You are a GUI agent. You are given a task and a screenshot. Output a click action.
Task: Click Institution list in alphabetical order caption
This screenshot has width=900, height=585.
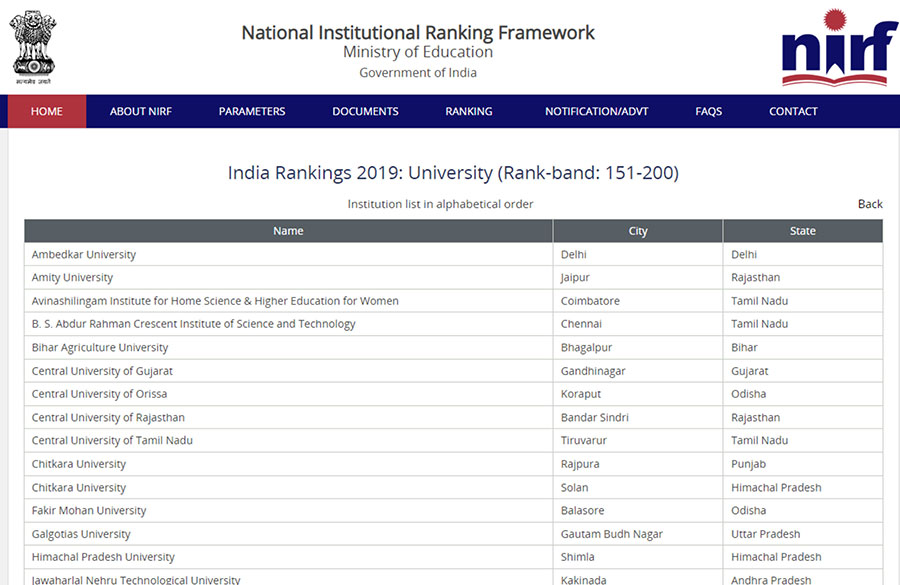pos(440,204)
